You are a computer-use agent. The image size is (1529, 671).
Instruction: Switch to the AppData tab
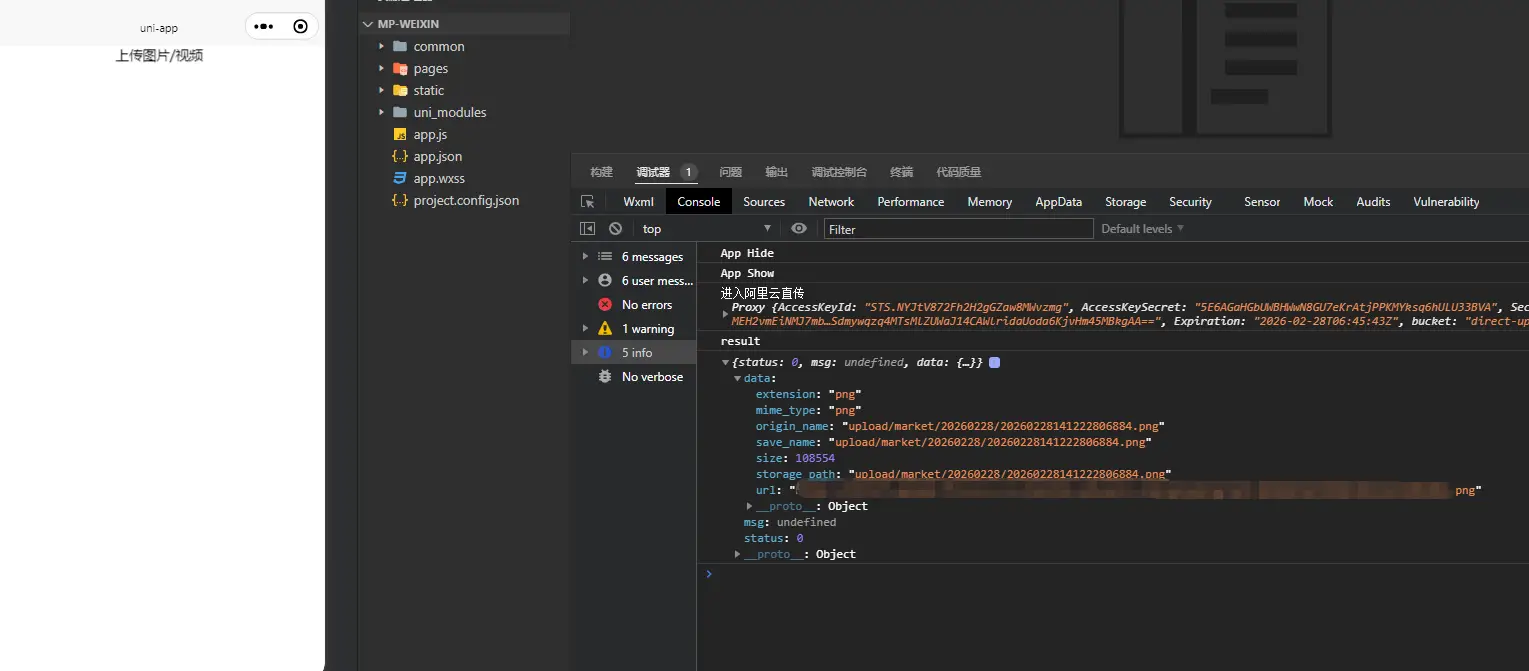[x=1058, y=202]
